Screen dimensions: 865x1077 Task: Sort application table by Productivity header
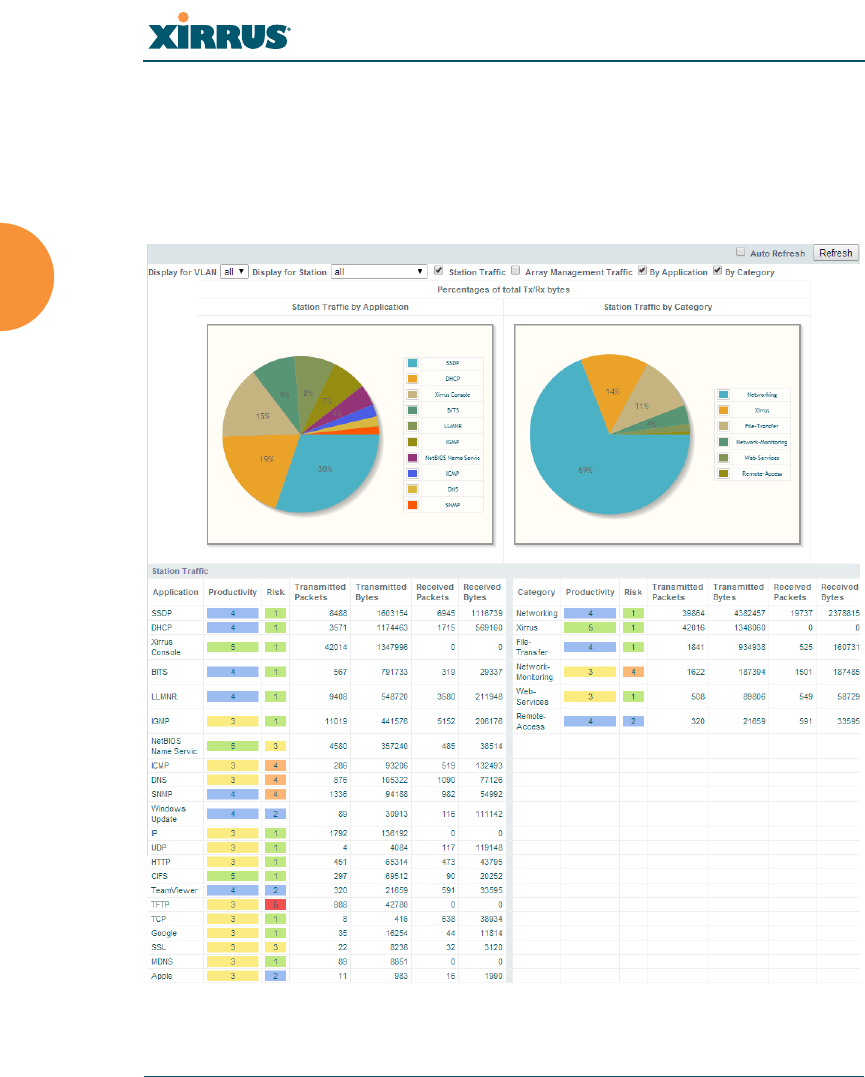(232, 592)
